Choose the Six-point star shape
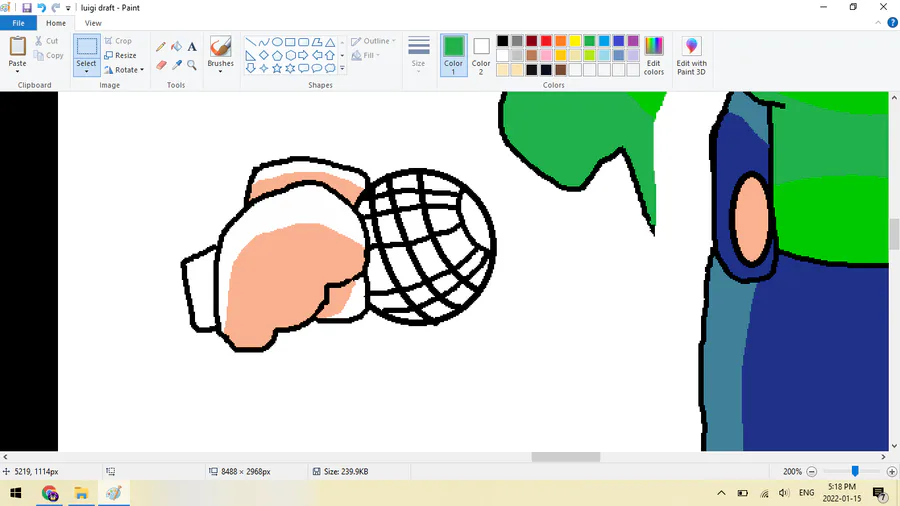Image resolution: width=900 pixels, height=506 pixels. [x=290, y=68]
